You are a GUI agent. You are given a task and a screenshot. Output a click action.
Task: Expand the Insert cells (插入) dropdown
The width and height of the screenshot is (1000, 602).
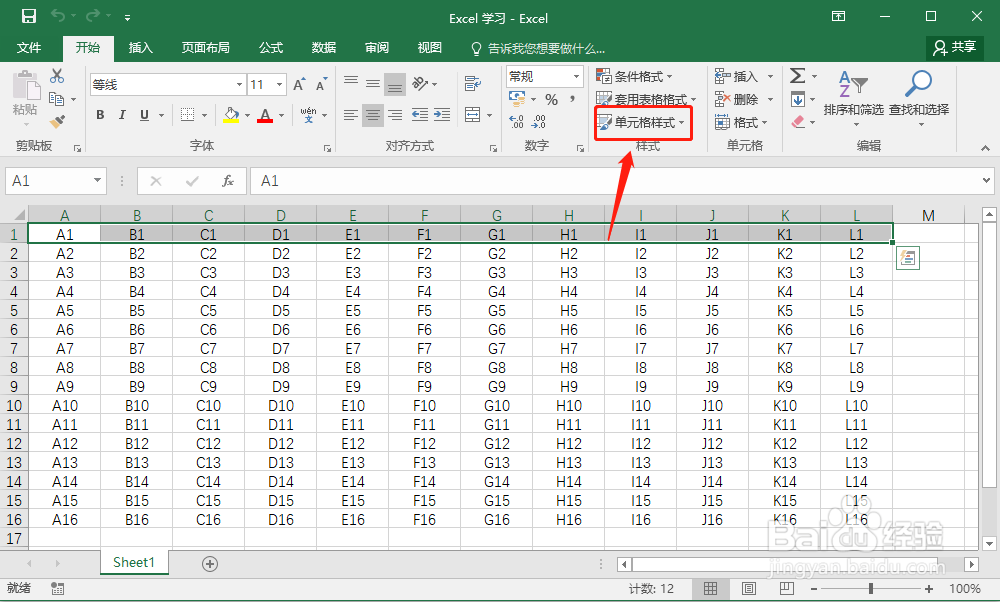coord(770,77)
